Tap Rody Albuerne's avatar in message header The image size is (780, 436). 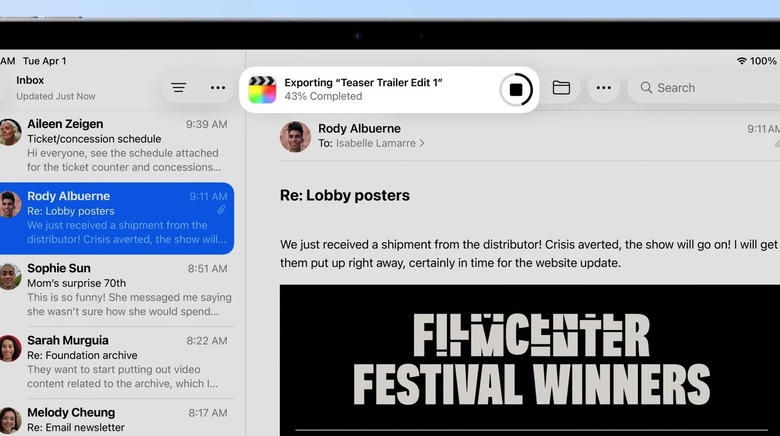pos(295,136)
